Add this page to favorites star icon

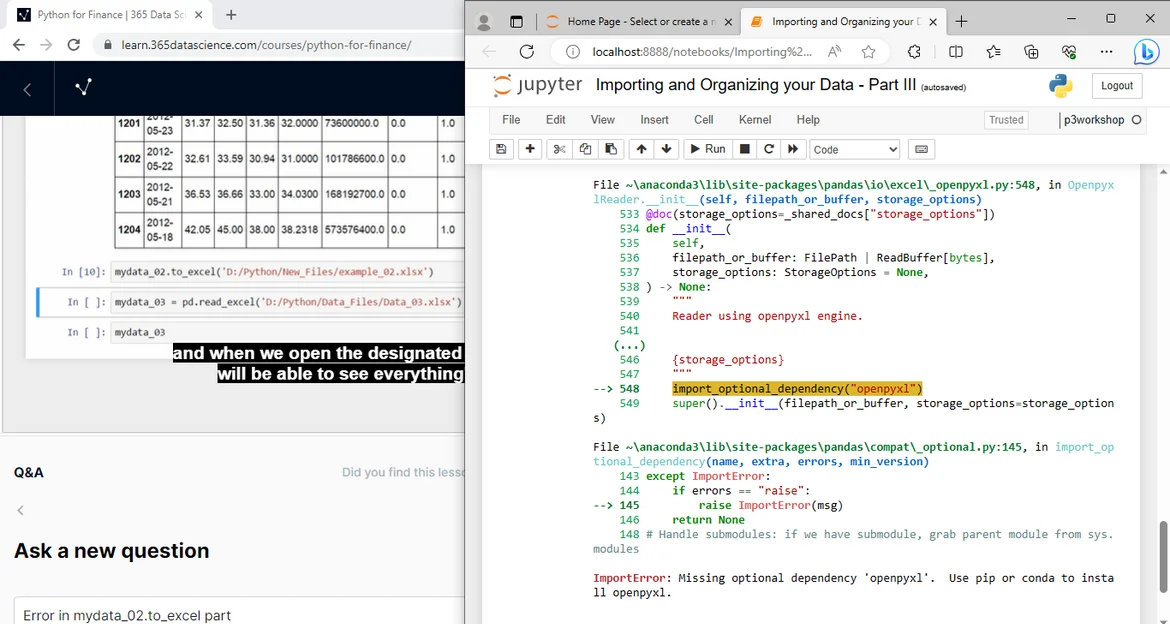pos(868,52)
